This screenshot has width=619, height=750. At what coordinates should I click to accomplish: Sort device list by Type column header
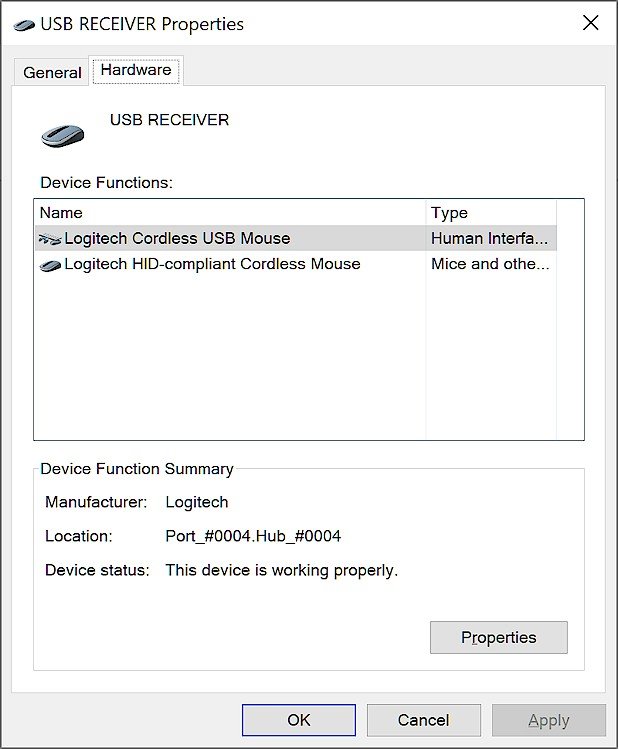point(489,213)
